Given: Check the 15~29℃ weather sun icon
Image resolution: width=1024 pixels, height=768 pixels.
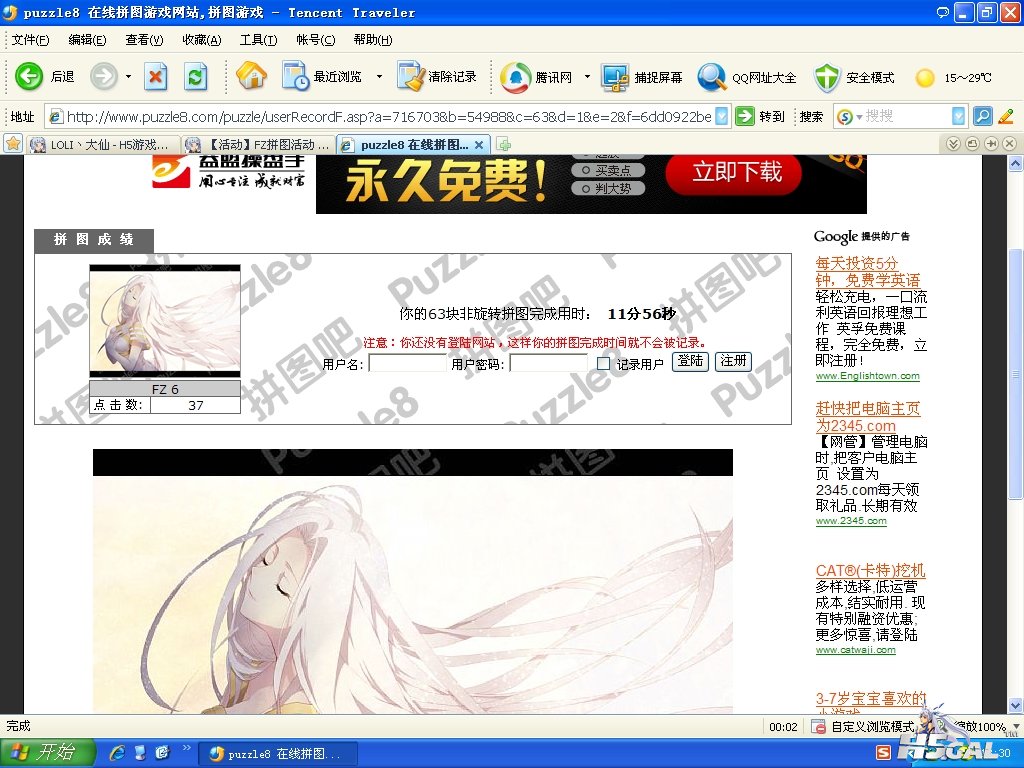Looking at the screenshot, I should click(x=925, y=78).
